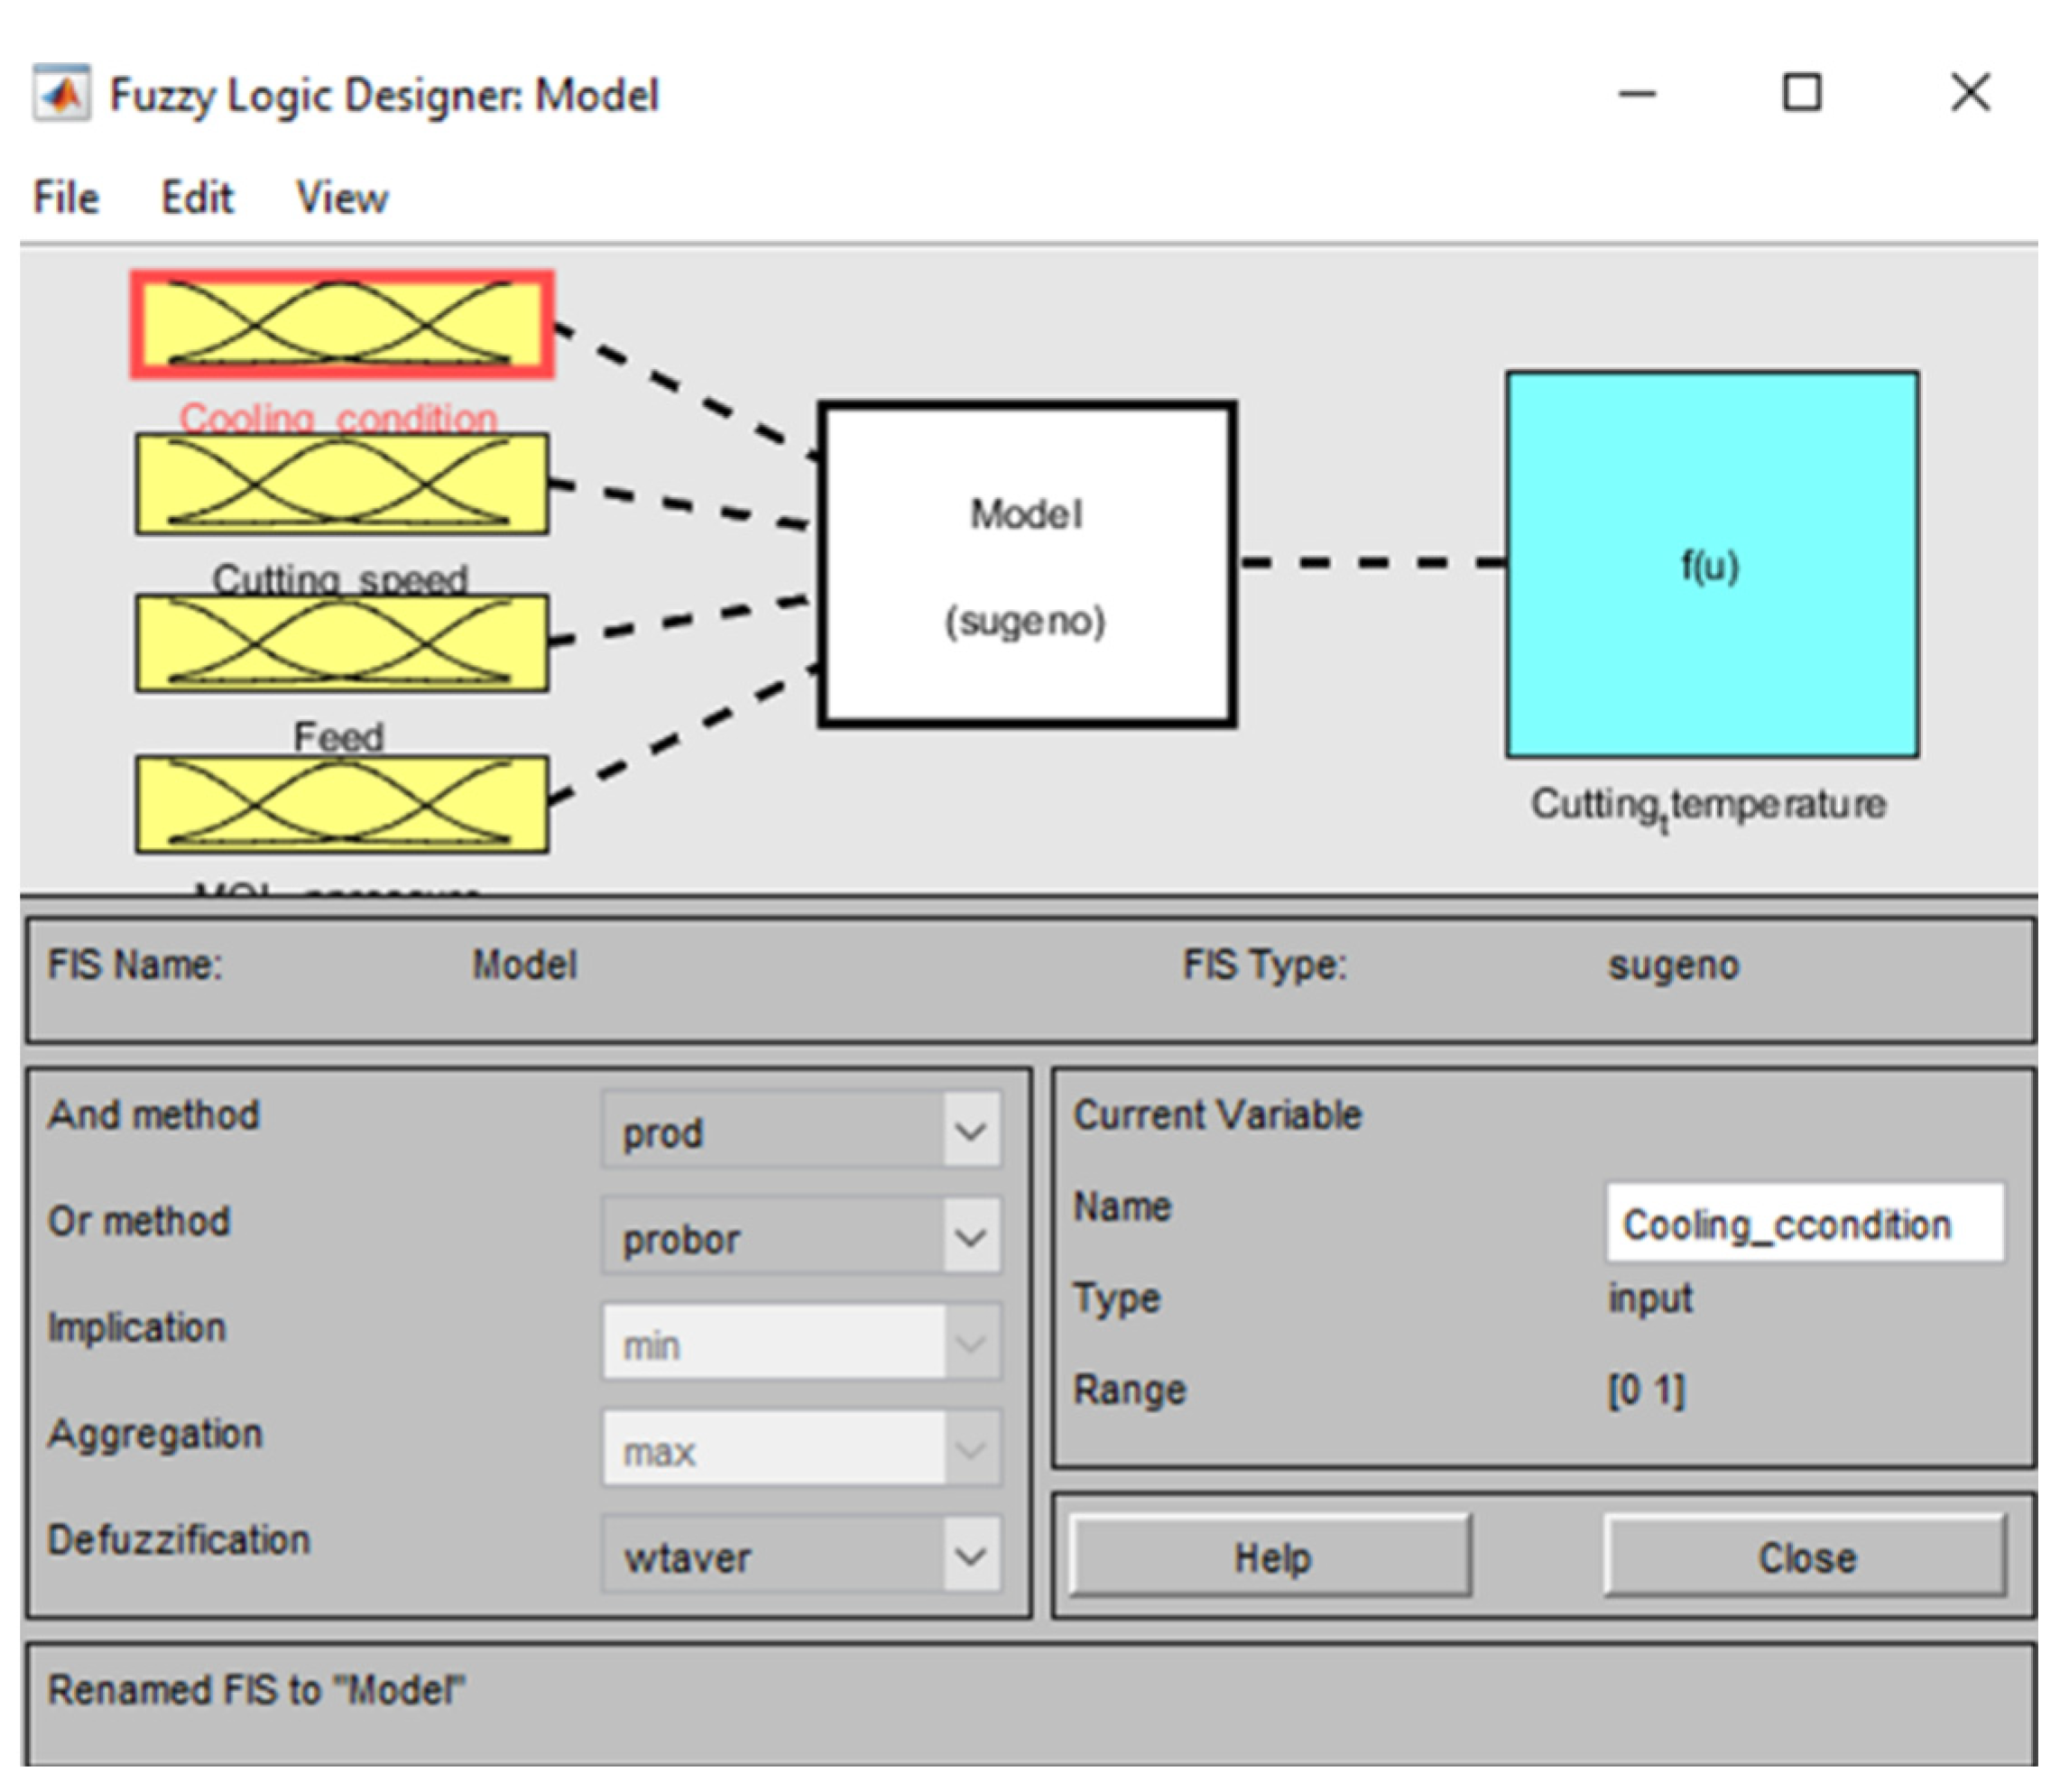Viewport: 2060px width, 1792px height.
Task: Open the View menu
Action: (x=341, y=197)
